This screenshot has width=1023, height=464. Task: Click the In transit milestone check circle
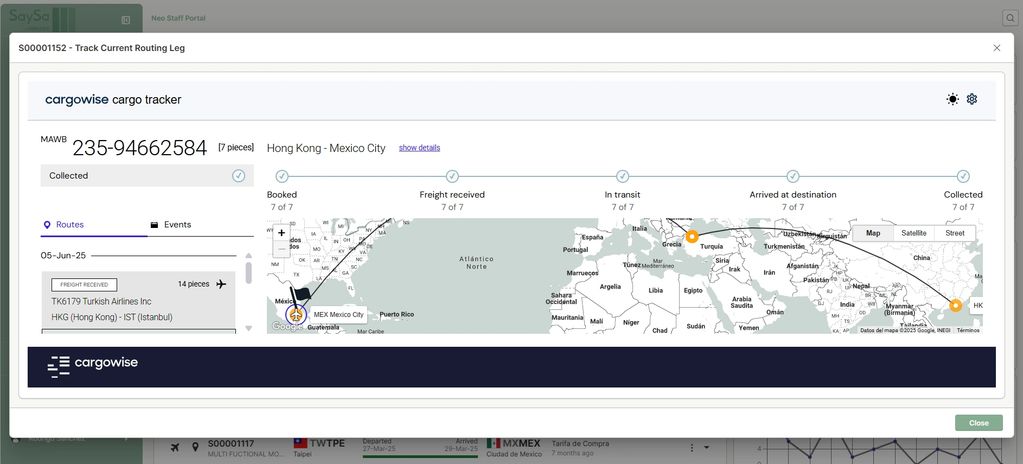[x=622, y=176]
